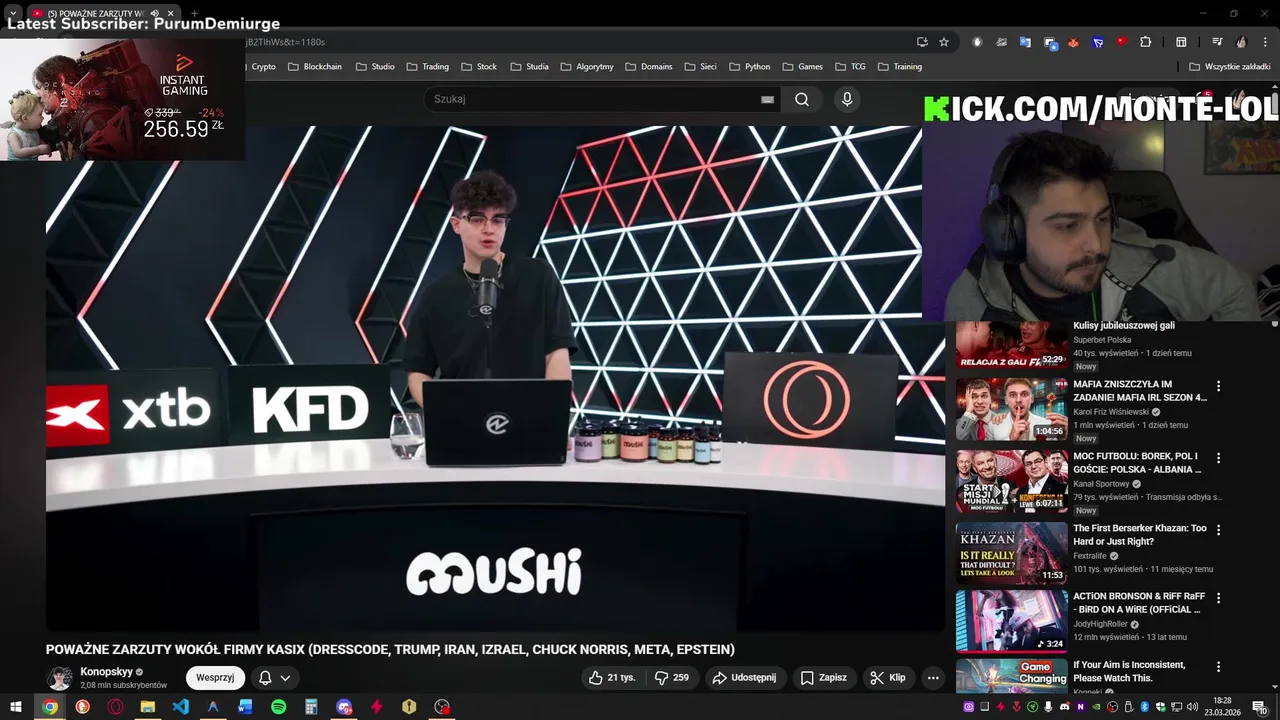Mute the tab via speaker icon
The width and height of the screenshot is (1280, 720).
pos(154,13)
